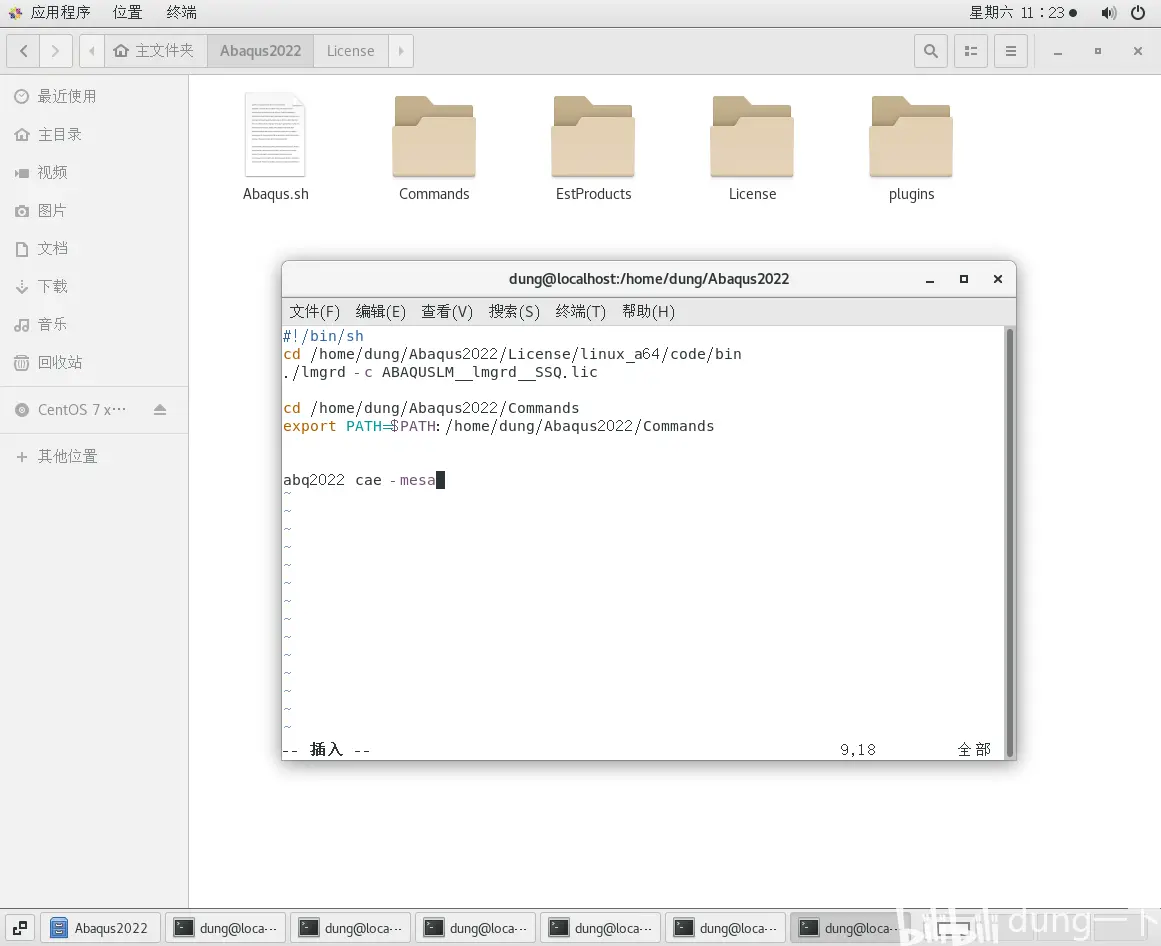This screenshot has width=1161, height=946.
Task: Open terminal 查看(V) menu
Action: (447, 312)
